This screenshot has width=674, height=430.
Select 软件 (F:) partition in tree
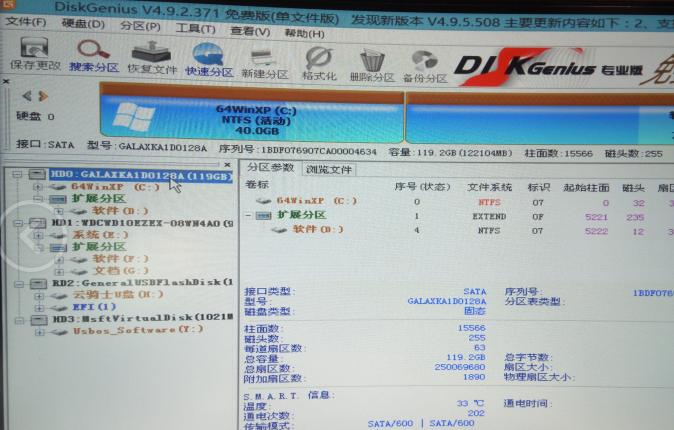coord(120,258)
